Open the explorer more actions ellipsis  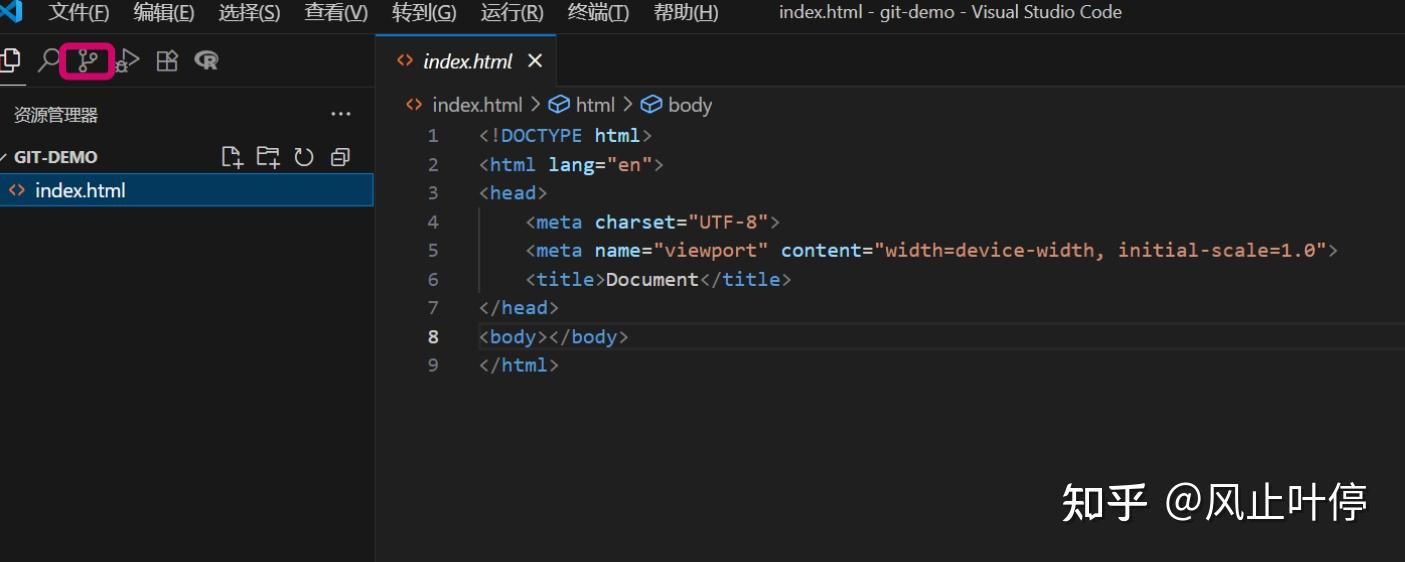tap(341, 115)
